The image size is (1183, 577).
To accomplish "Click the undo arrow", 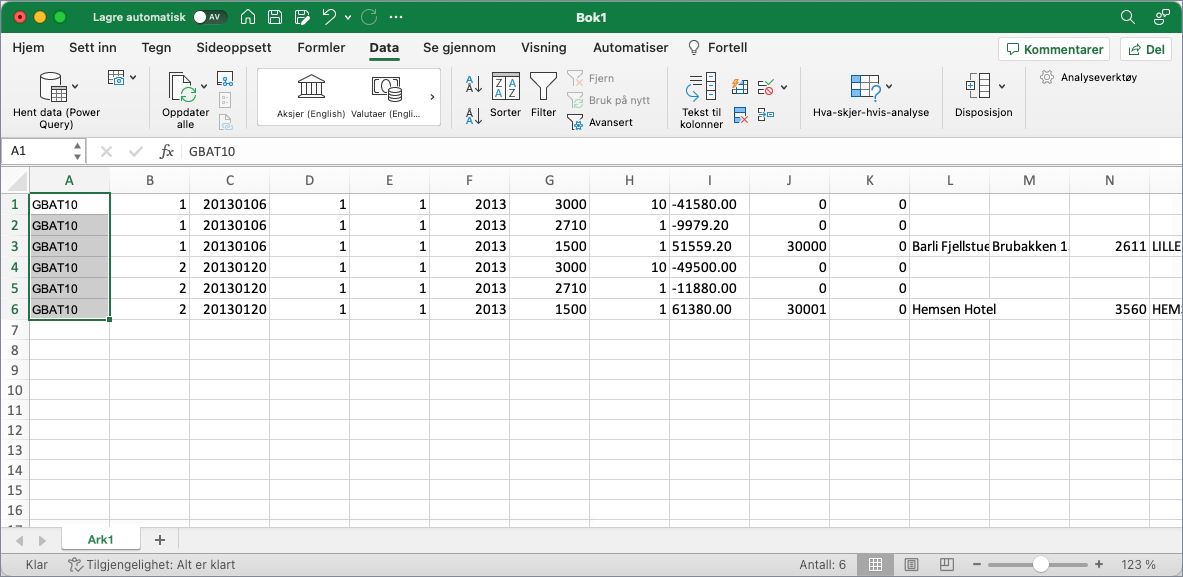I will pyautogui.click(x=329, y=17).
